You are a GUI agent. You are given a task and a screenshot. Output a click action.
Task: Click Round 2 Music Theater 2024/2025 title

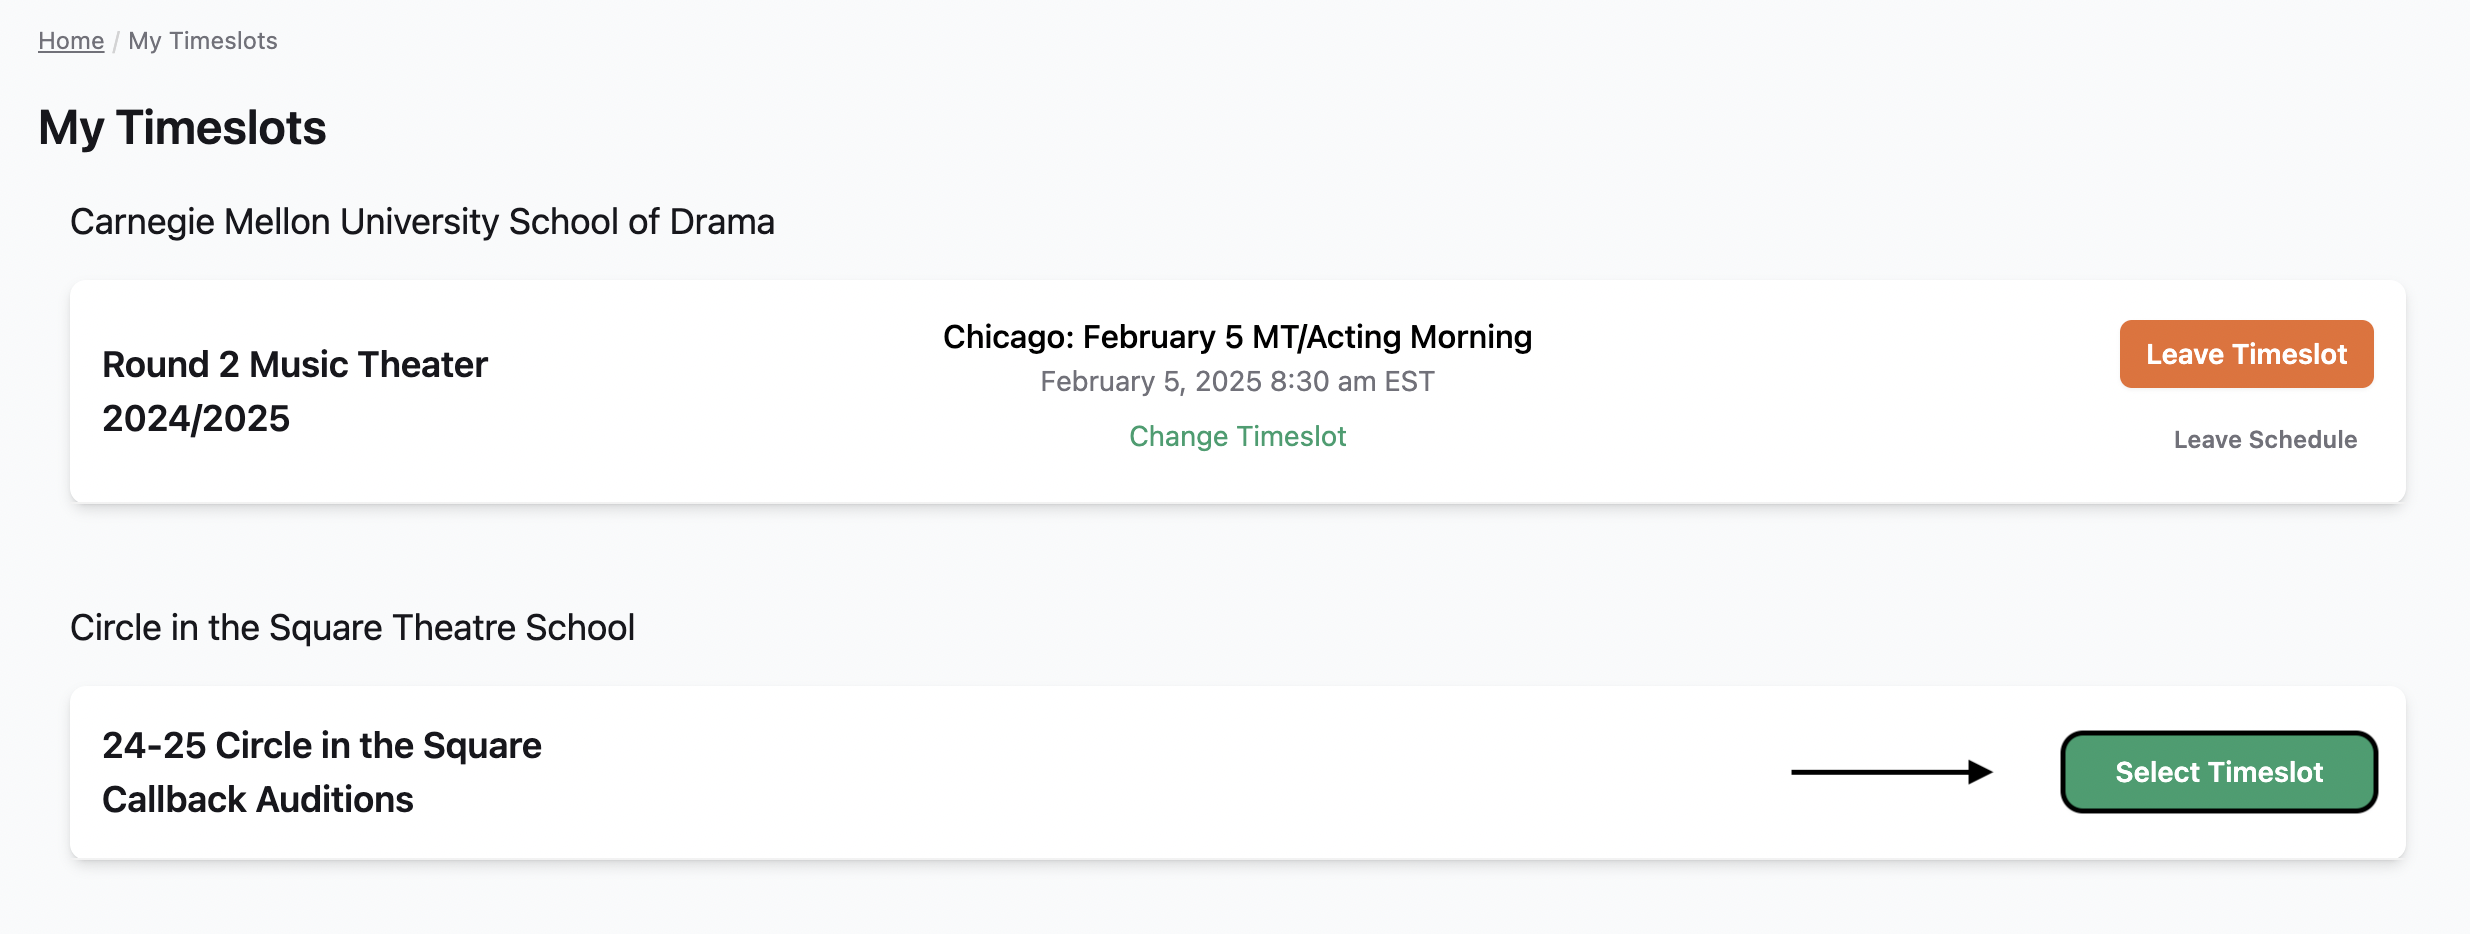[295, 391]
